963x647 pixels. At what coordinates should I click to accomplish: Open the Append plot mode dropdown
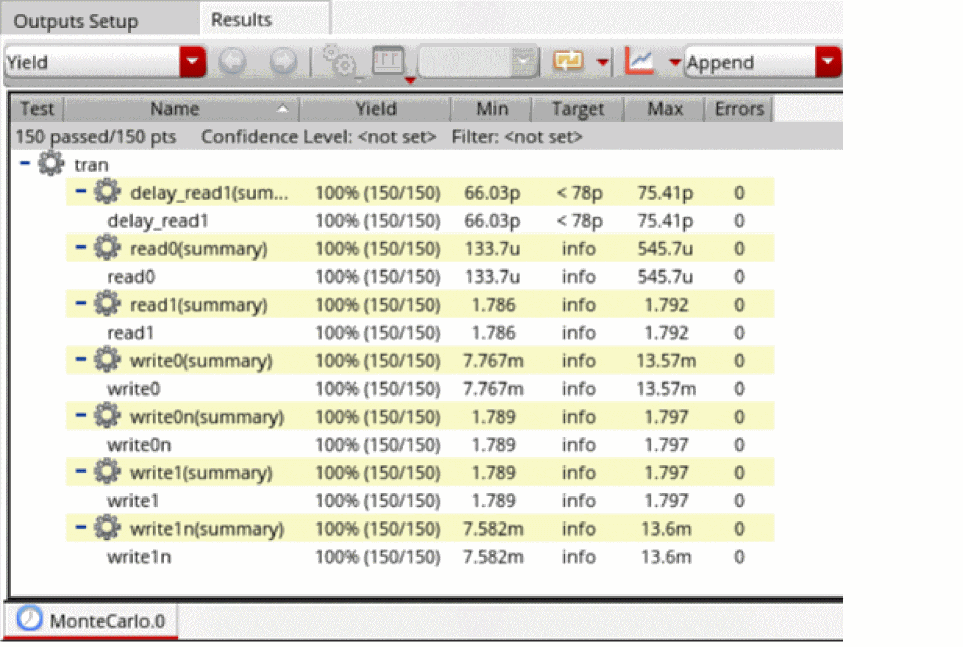point(827,62)
